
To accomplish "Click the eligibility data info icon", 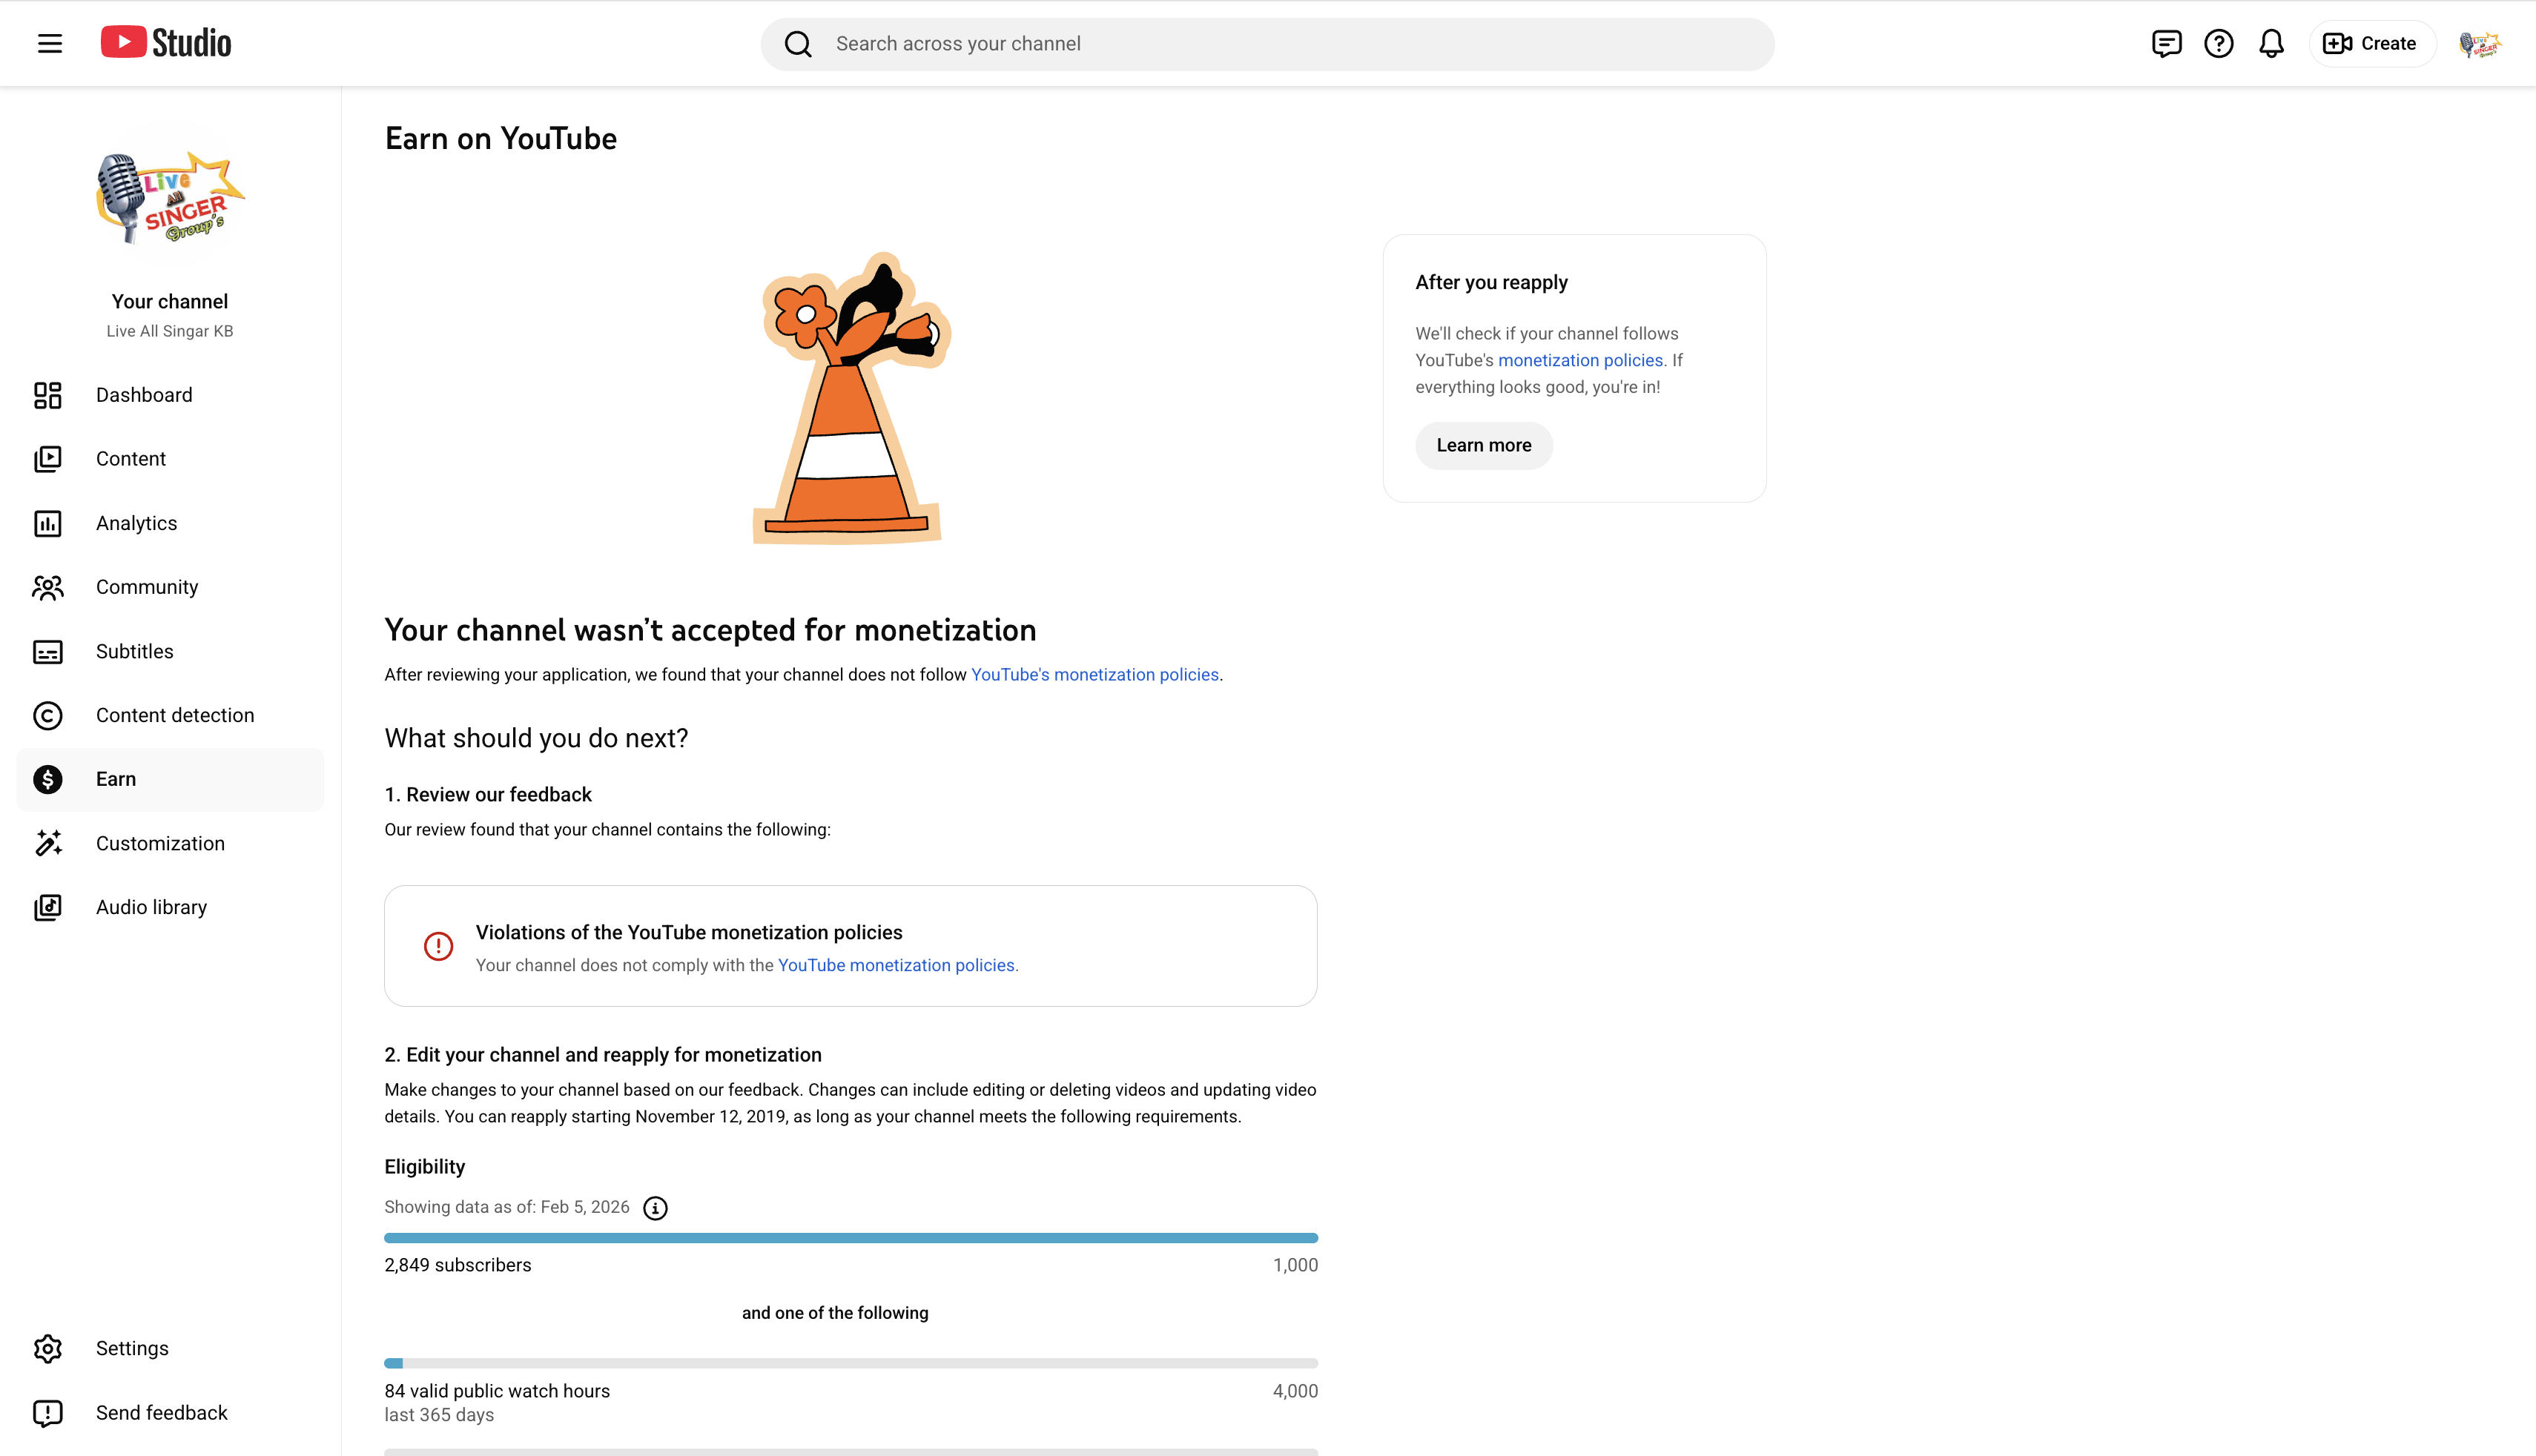I will [655, 1208].
